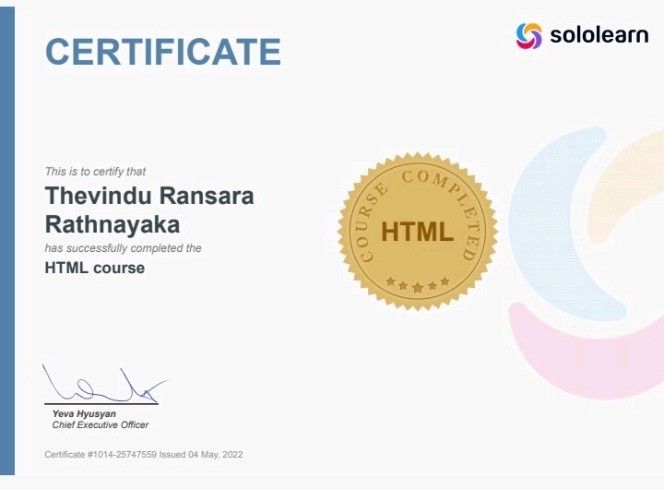The image size is (664, 490).
Task: Click the handwritten CEO signature
Action: 100,386
